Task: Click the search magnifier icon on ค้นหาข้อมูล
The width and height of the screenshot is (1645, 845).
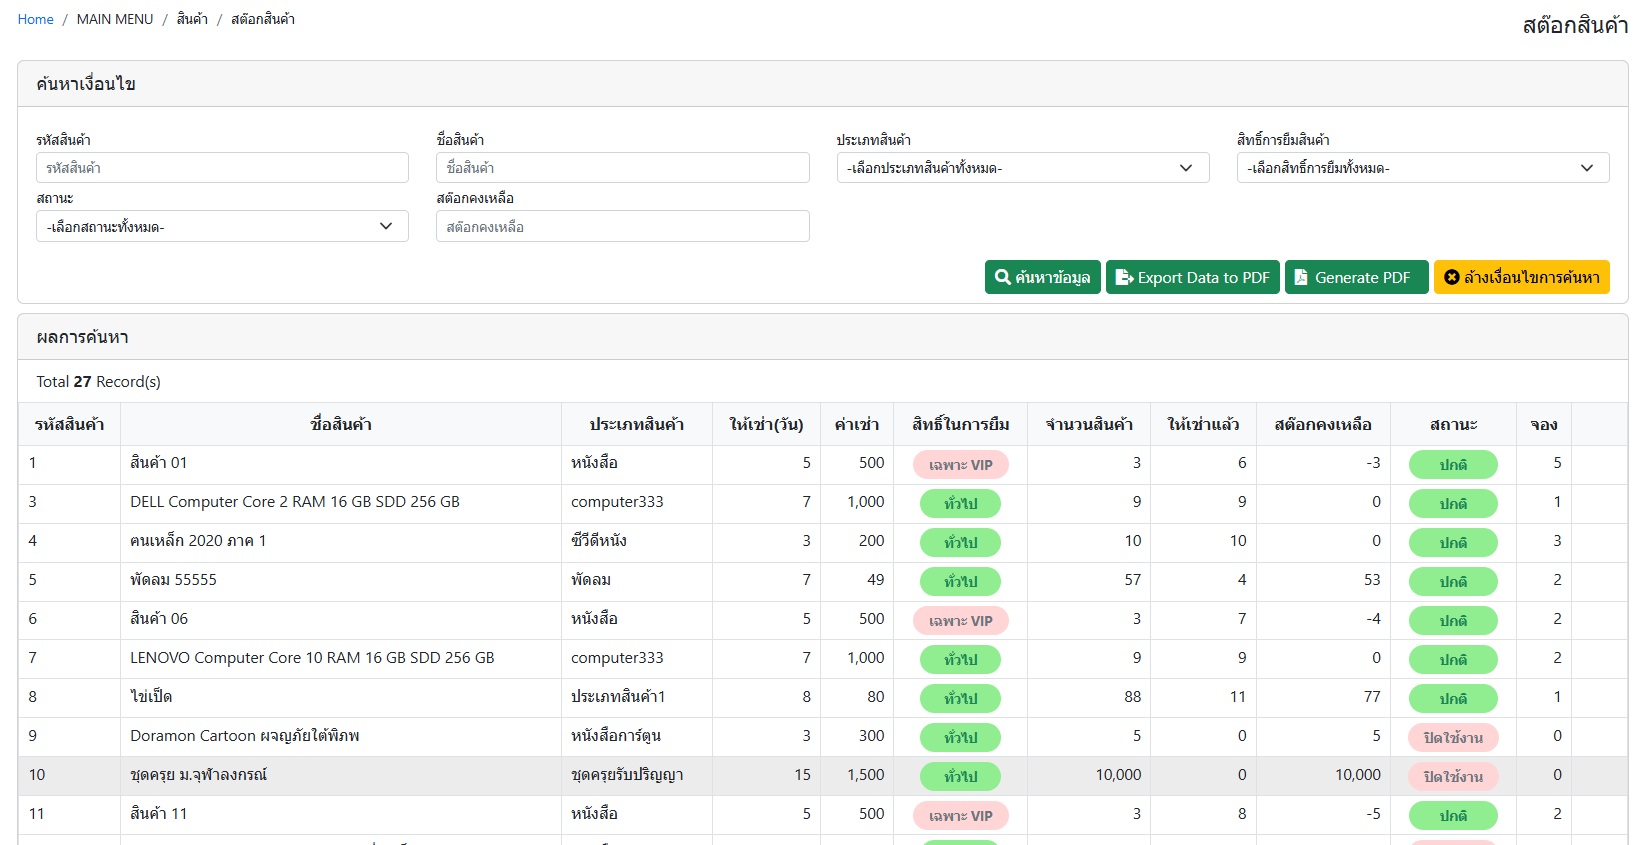Action: tap(1002, 277)
